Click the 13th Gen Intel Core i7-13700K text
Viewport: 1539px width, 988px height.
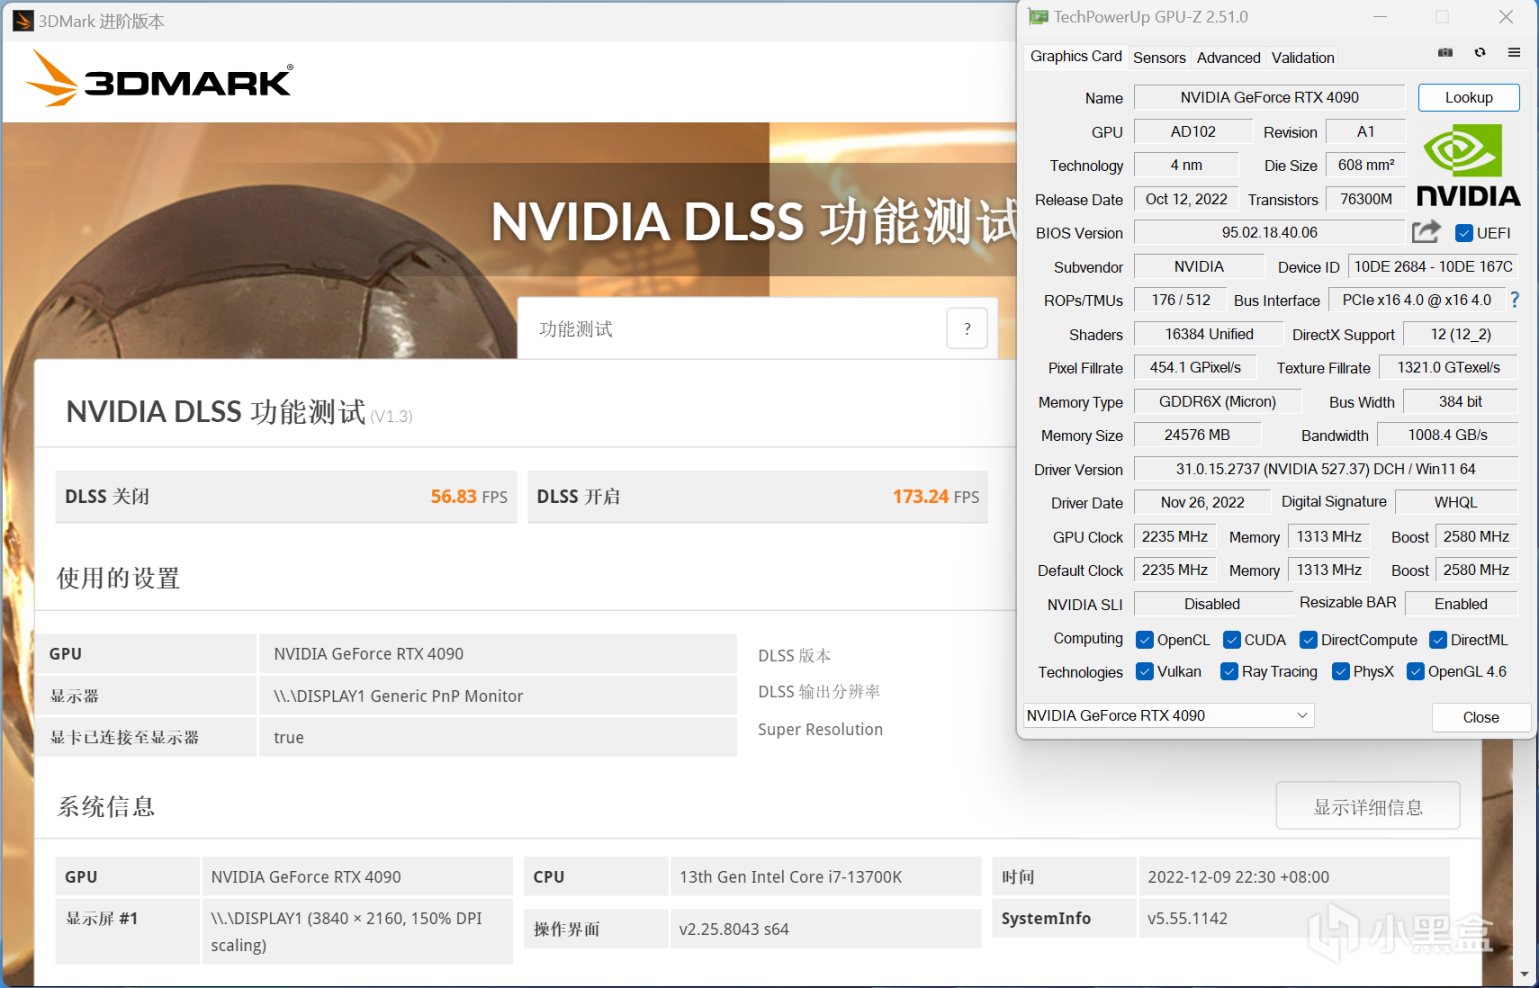coord(790,877)
